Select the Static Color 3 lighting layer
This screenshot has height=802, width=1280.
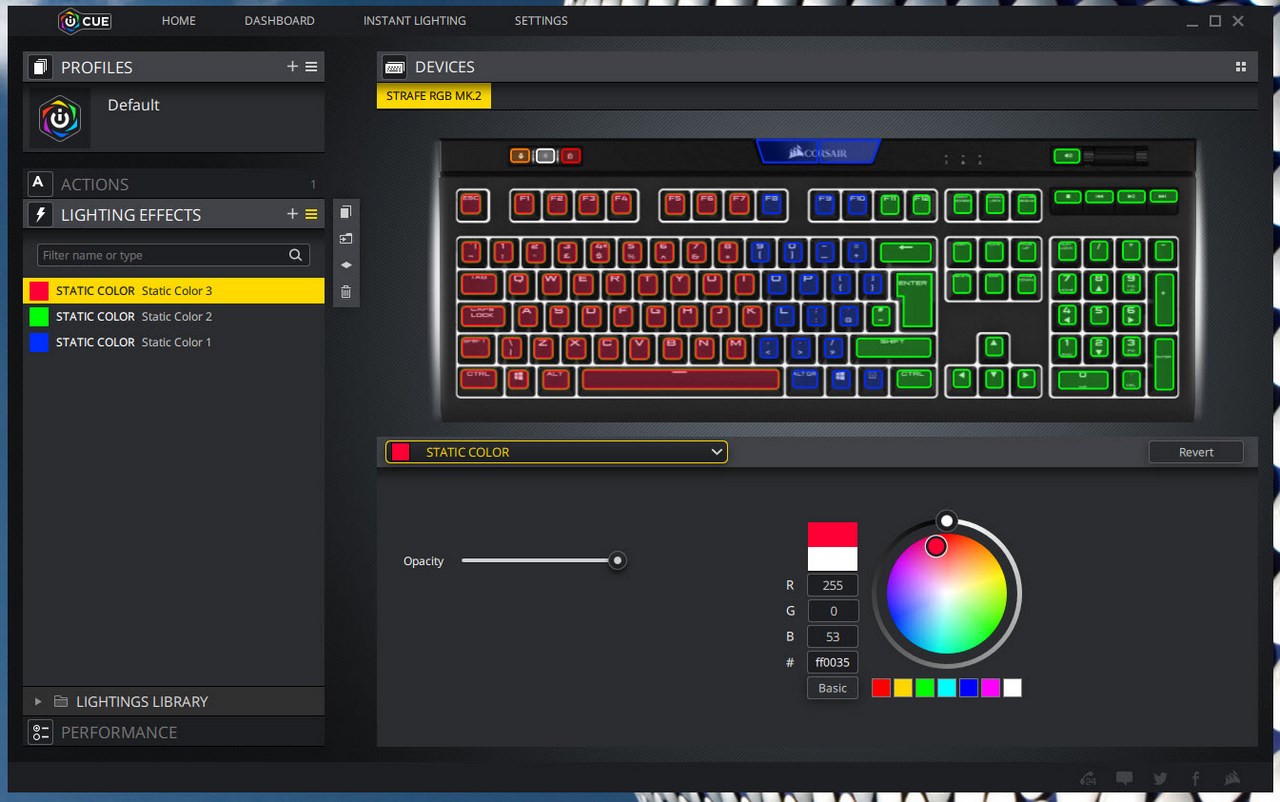click(x=173, y=291)
